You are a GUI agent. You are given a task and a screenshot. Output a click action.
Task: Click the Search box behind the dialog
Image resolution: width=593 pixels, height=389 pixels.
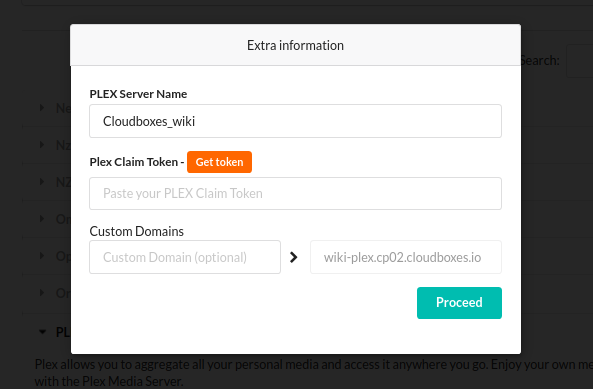coord(579,61)
